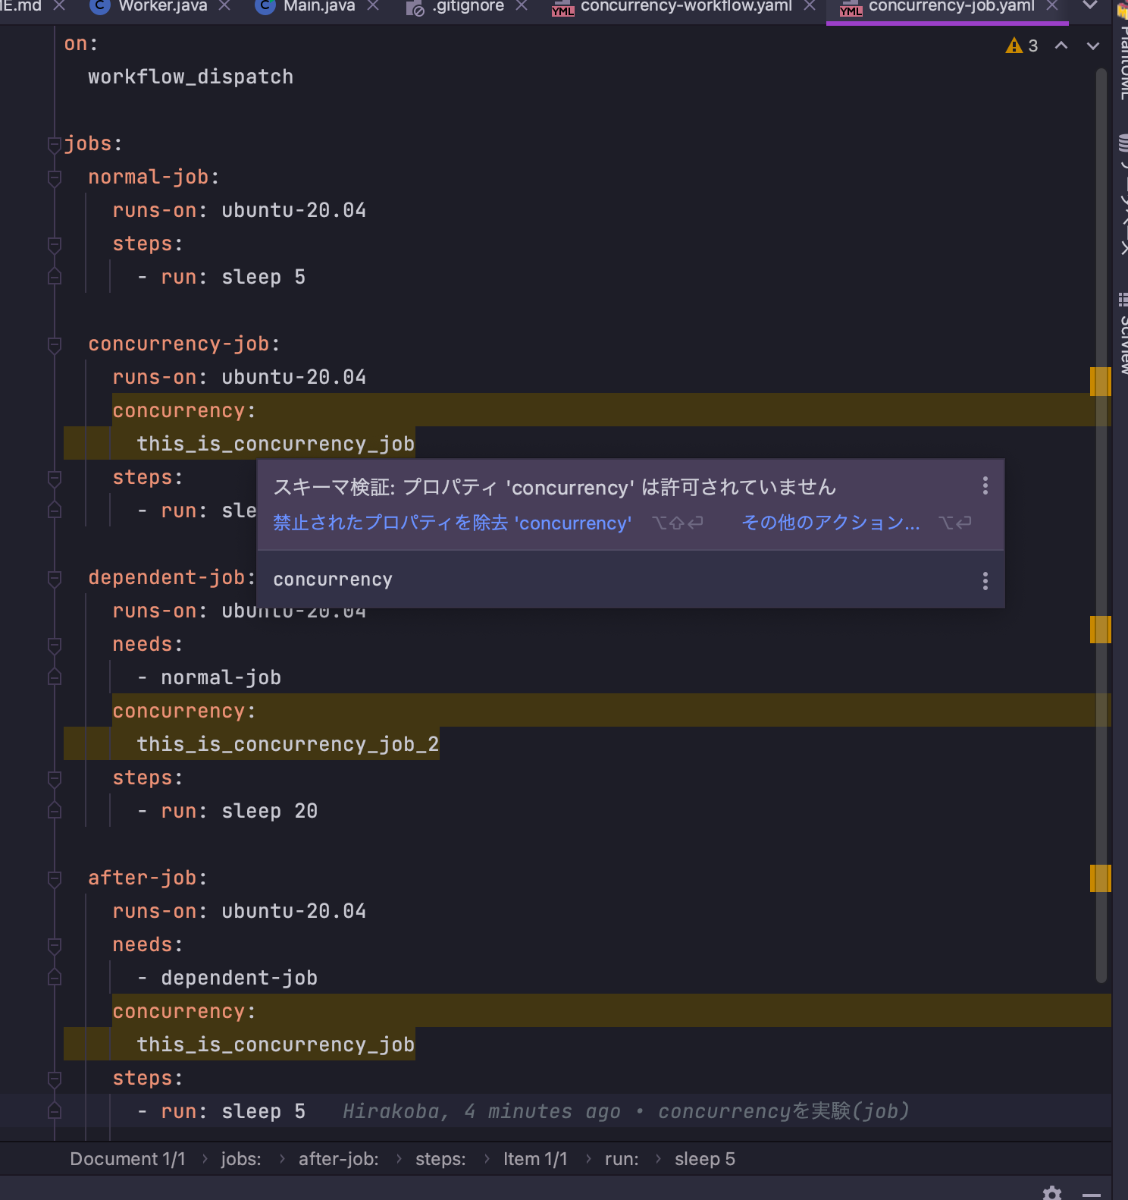
Task: Click workflow_dispatch text
Action: point(190,77)
